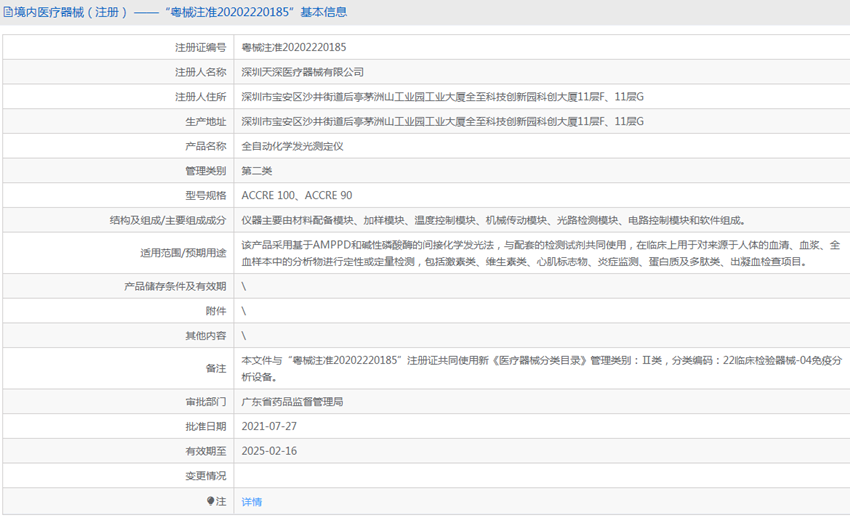Click the 型号规格 label cell
The width and height of the screenshot is (850, 517).
point(118,195)
